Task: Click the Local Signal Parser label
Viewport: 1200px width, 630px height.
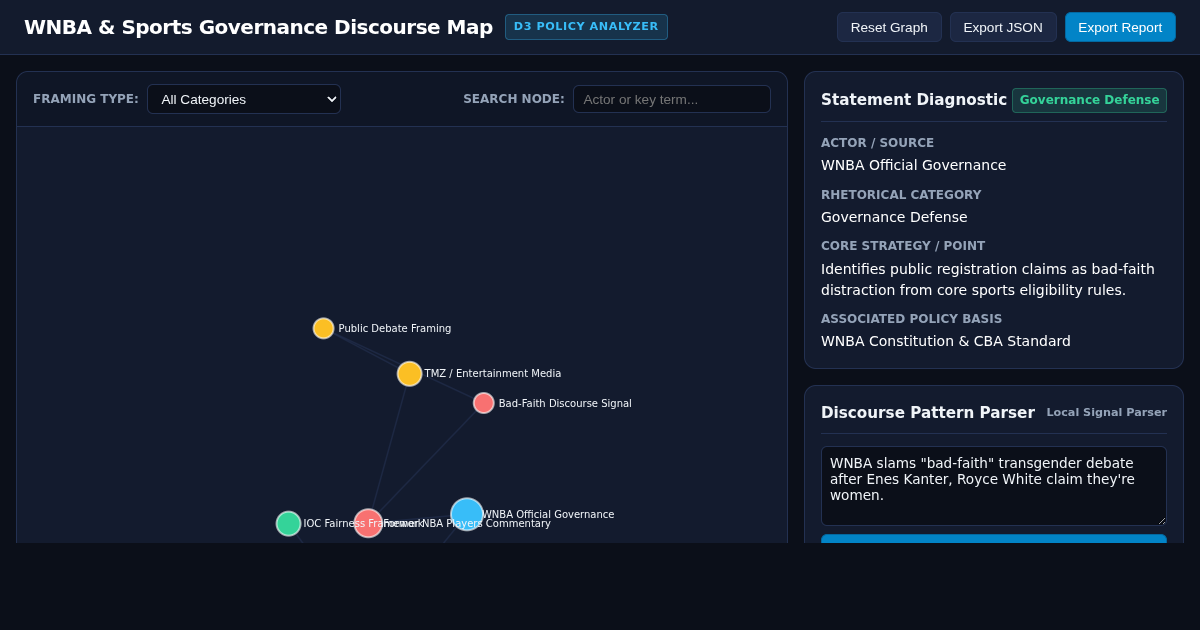Action: (1106, 412)
